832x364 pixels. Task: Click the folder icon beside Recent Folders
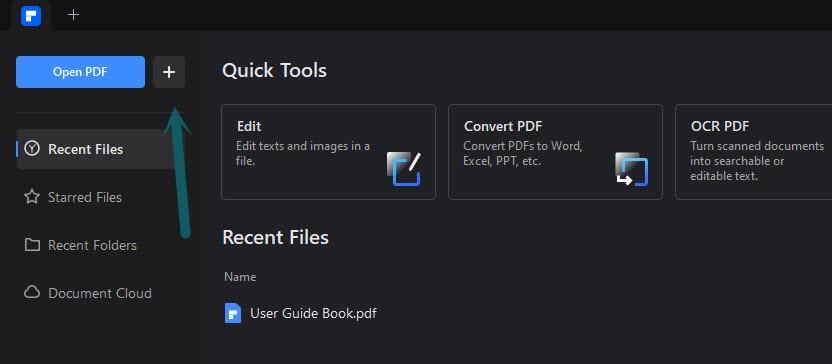pos(32,245)
